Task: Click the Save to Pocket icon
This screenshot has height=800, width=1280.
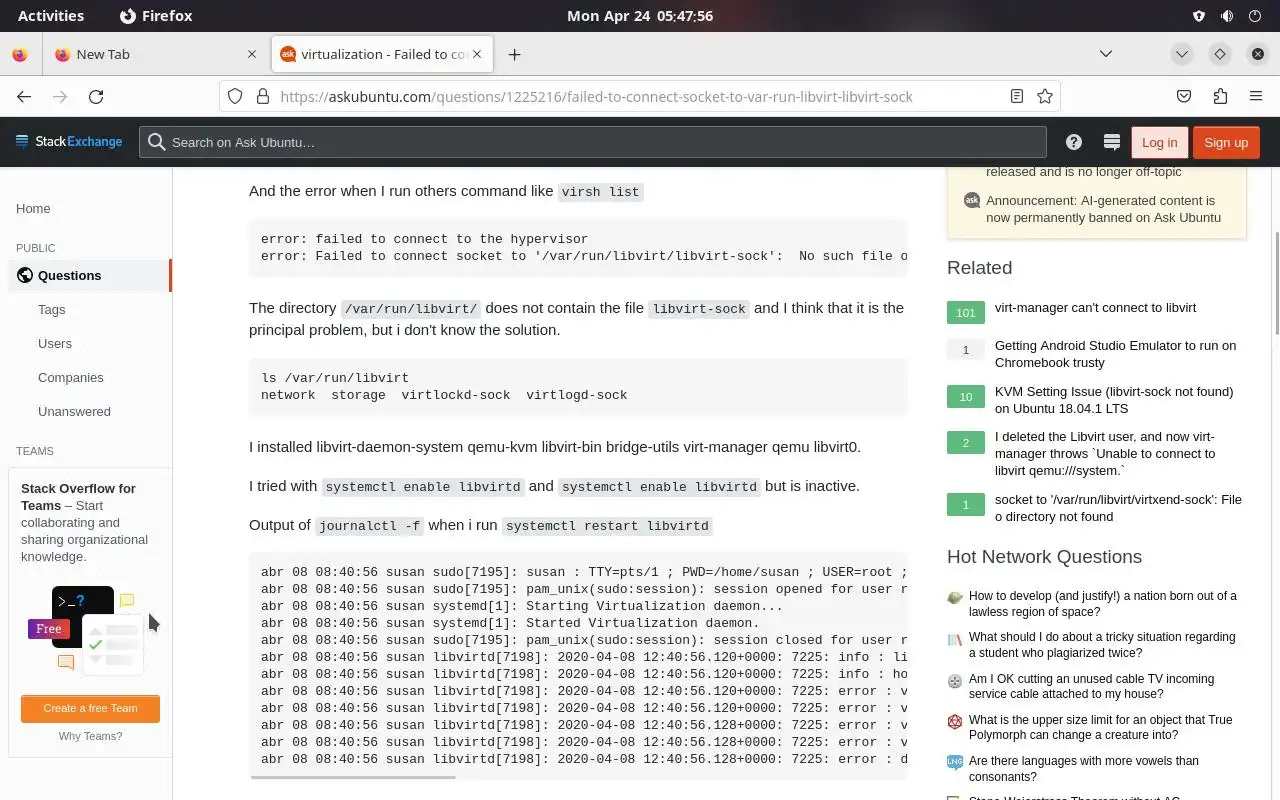Action: pyautogui.click(x=1184, y=96)
